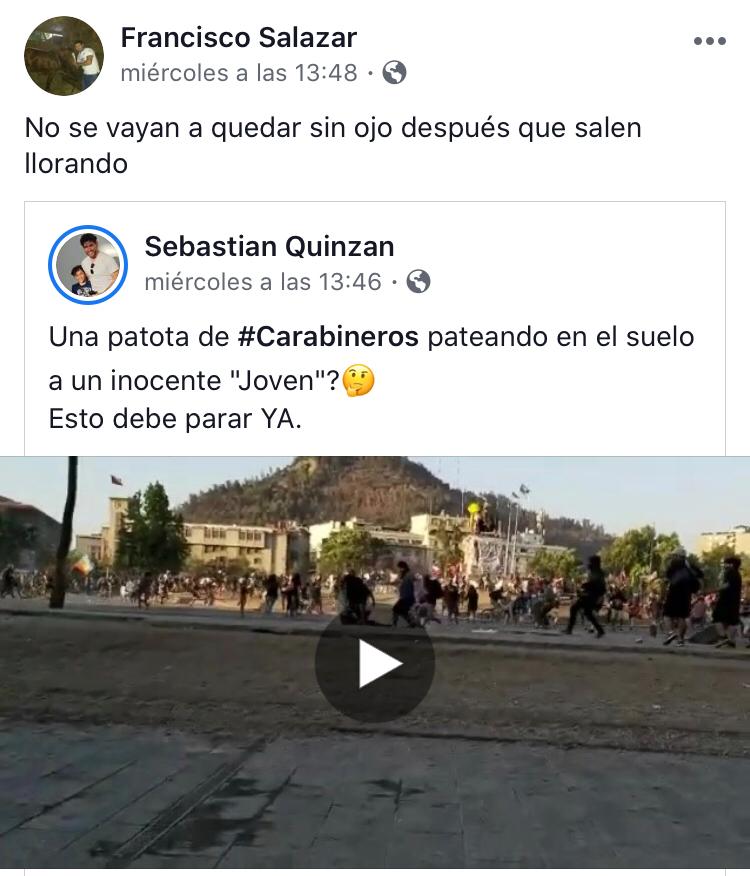Tap Sebastian Quinzan's profile picture with story ring
The height and width of the screenshot is (876, 750).
pyautogui.click(x=88, y=265)
